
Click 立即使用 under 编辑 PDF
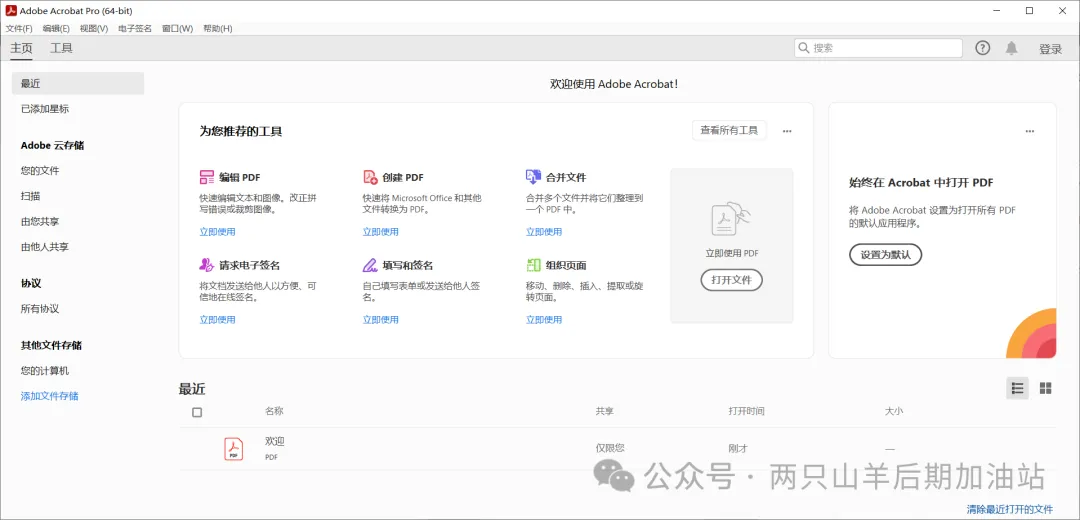coord(218,232)
